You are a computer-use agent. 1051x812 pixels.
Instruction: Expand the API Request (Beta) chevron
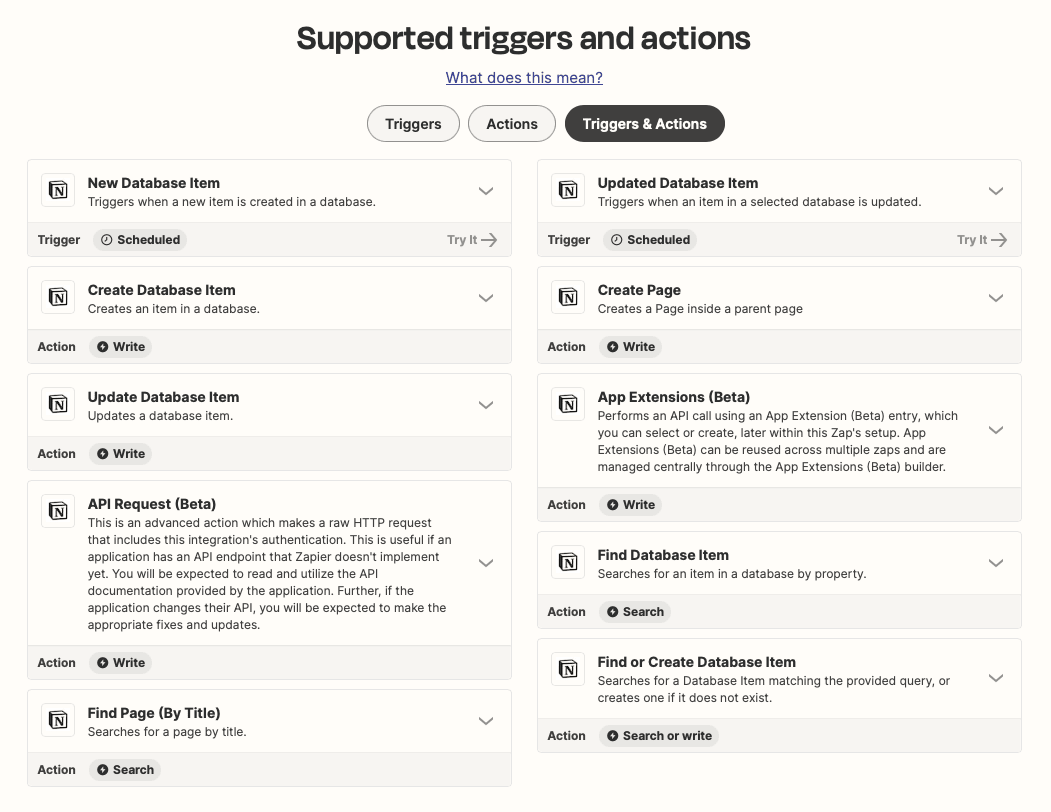pyautogui.click(x=486, y=563)
